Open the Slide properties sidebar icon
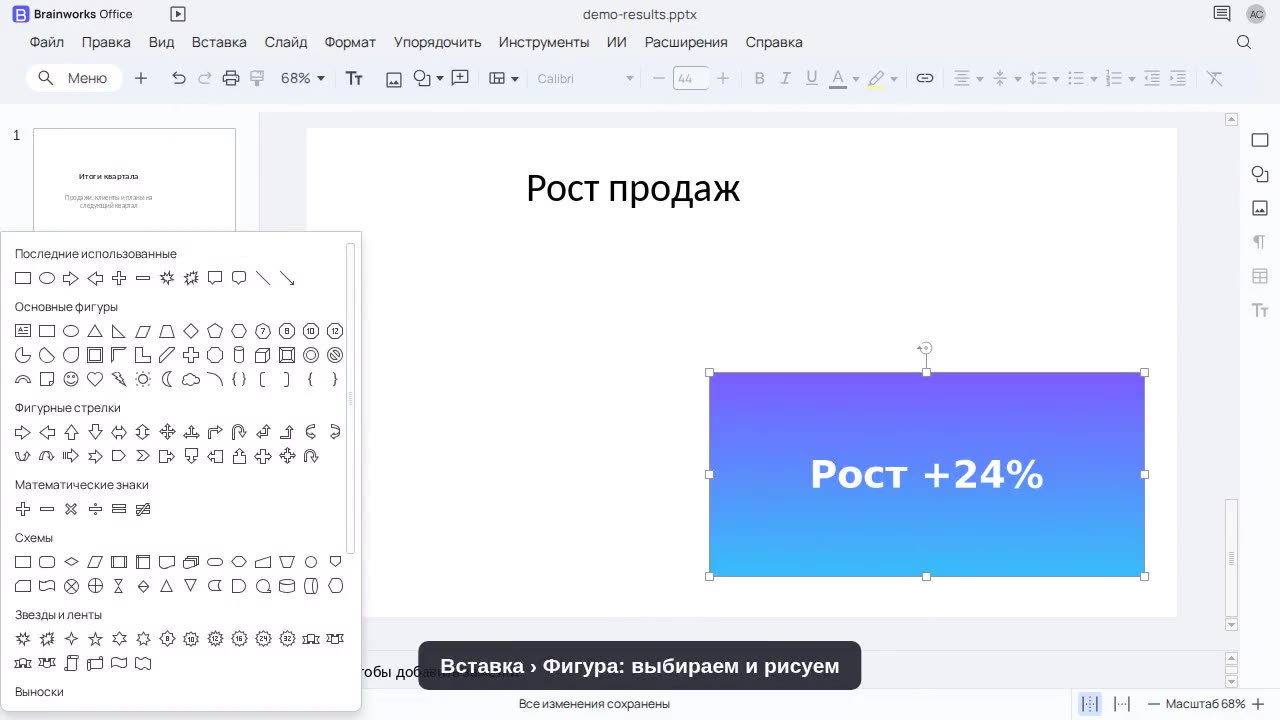 pyautogui.click(x=1260, y=140)
